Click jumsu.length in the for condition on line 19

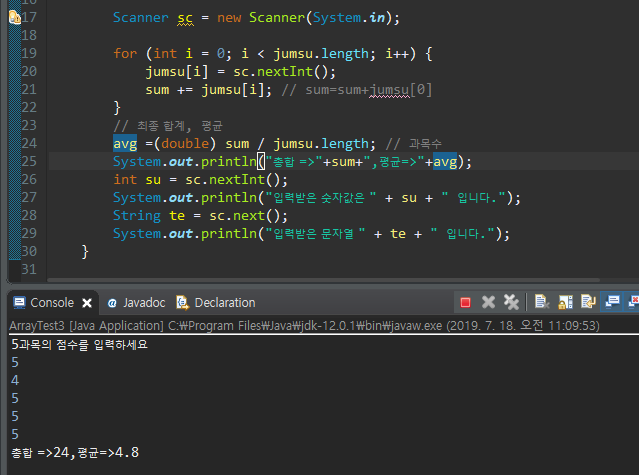[321, 53]
